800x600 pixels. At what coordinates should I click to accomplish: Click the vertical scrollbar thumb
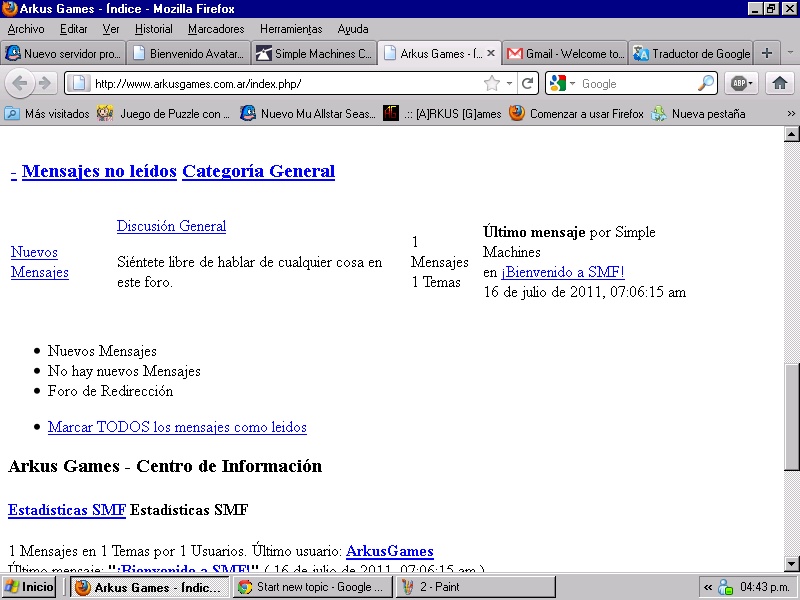coord(792,416)
